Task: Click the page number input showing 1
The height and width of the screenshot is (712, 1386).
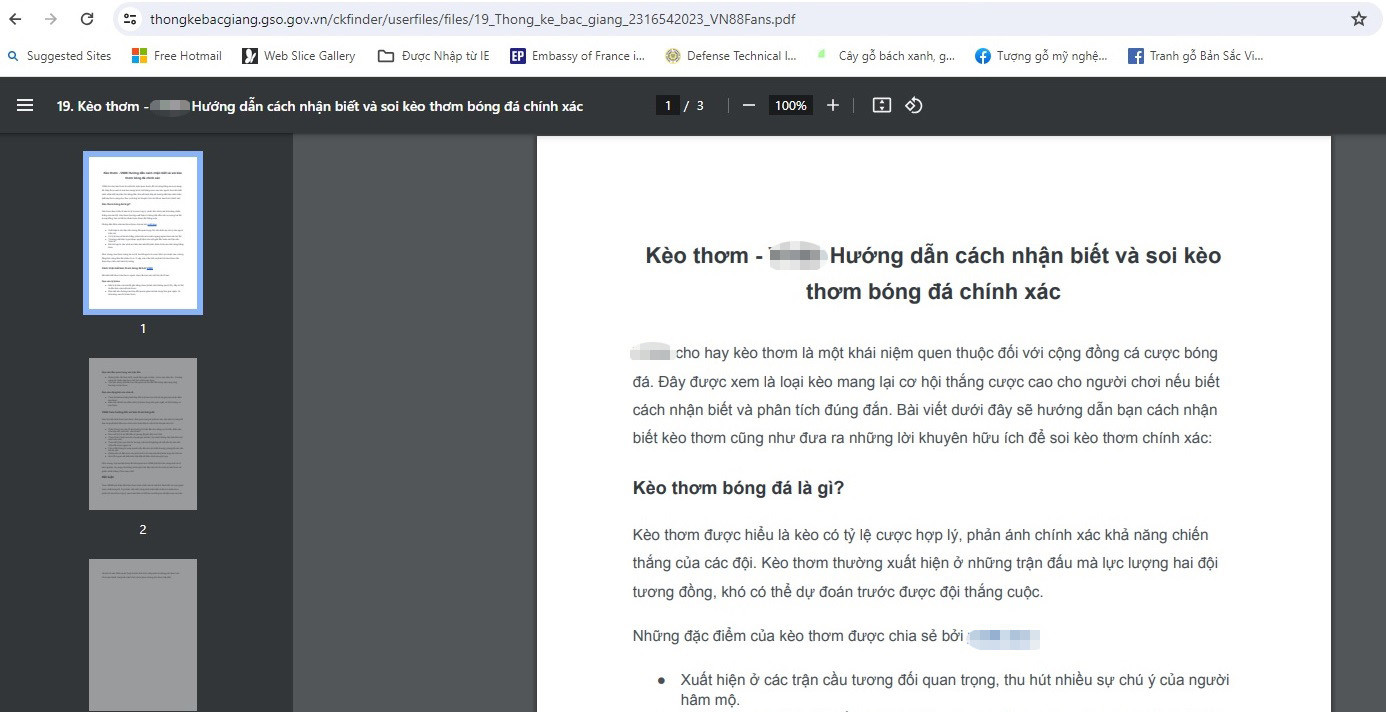Action: pyautogui.click(x=667, y=104)
